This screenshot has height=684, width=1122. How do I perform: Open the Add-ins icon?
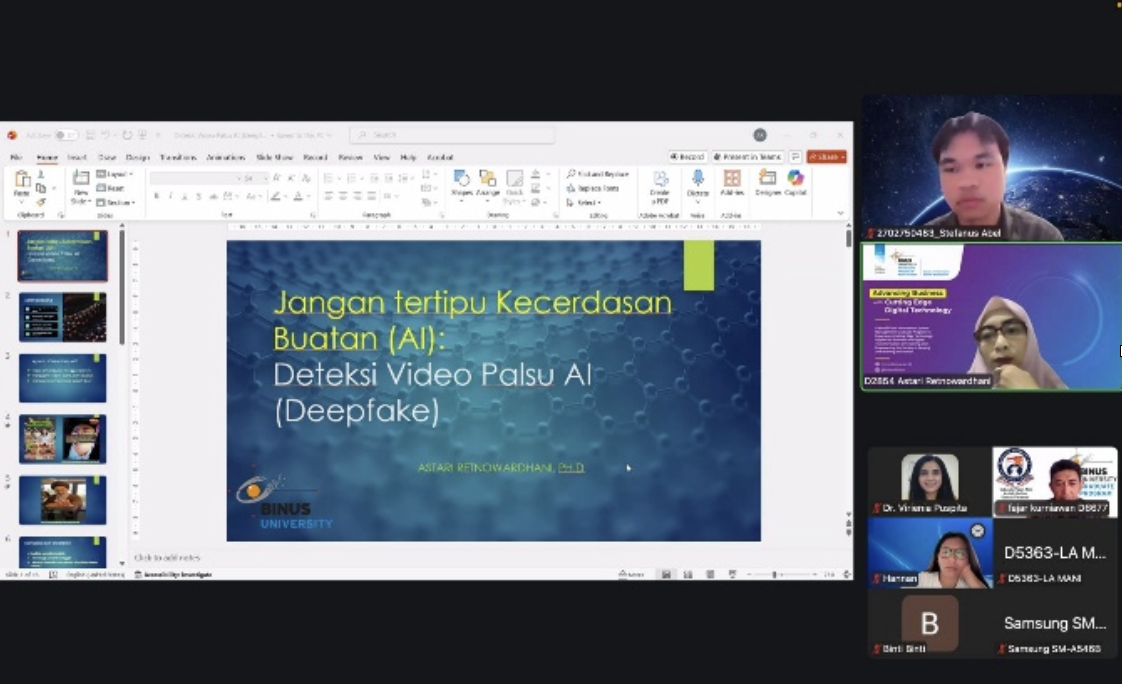click(732, 182)
